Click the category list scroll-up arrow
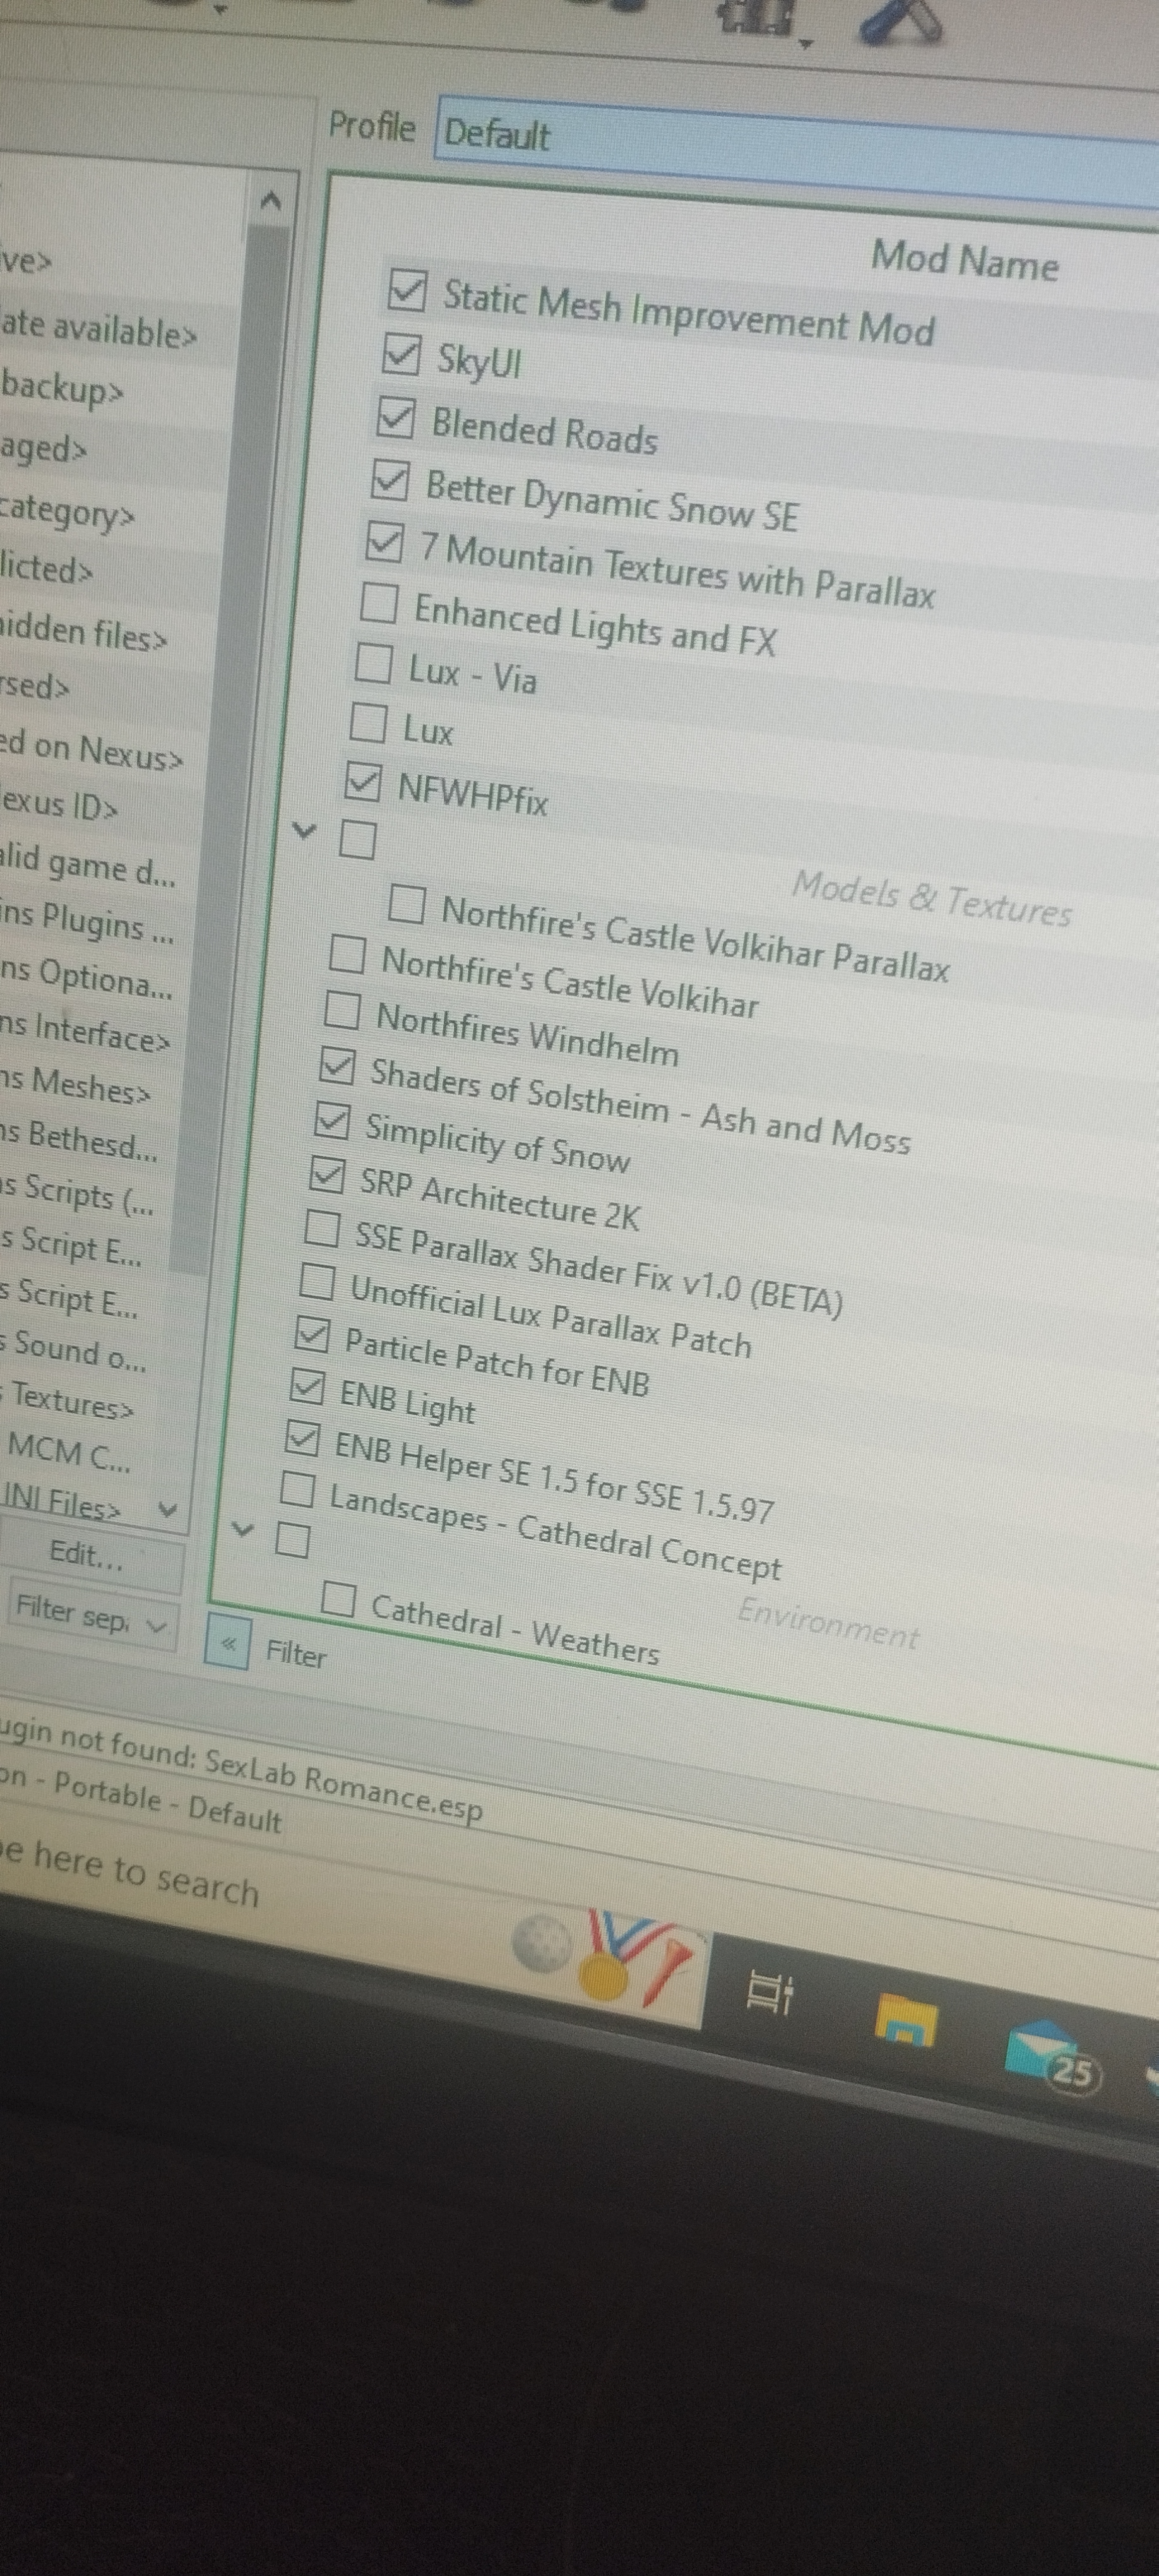 (270, 201)
